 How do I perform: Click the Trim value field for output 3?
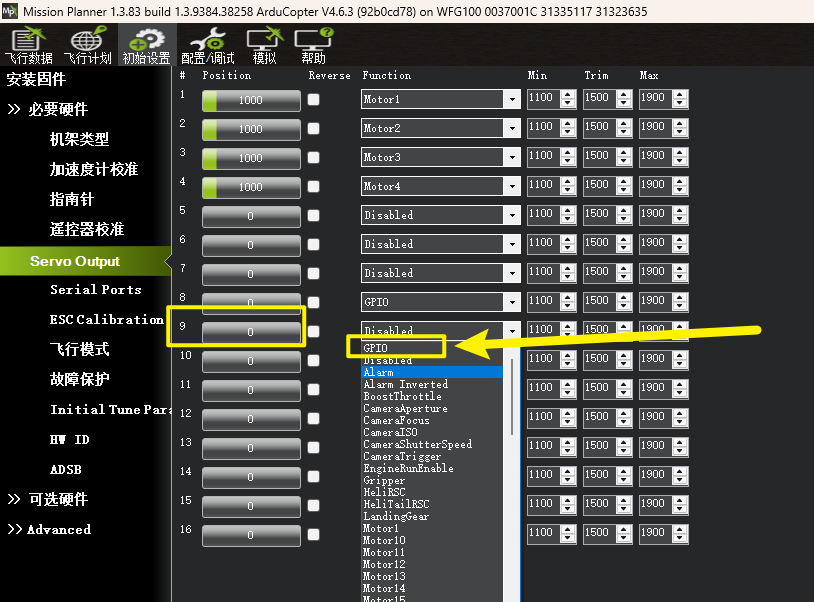(x=596, y=156)
